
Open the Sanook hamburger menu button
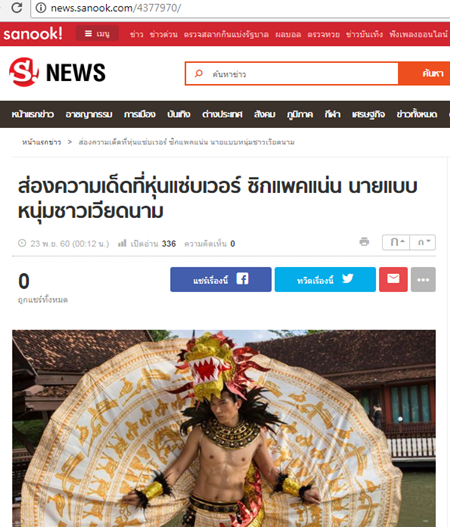(x=97, y=33)
